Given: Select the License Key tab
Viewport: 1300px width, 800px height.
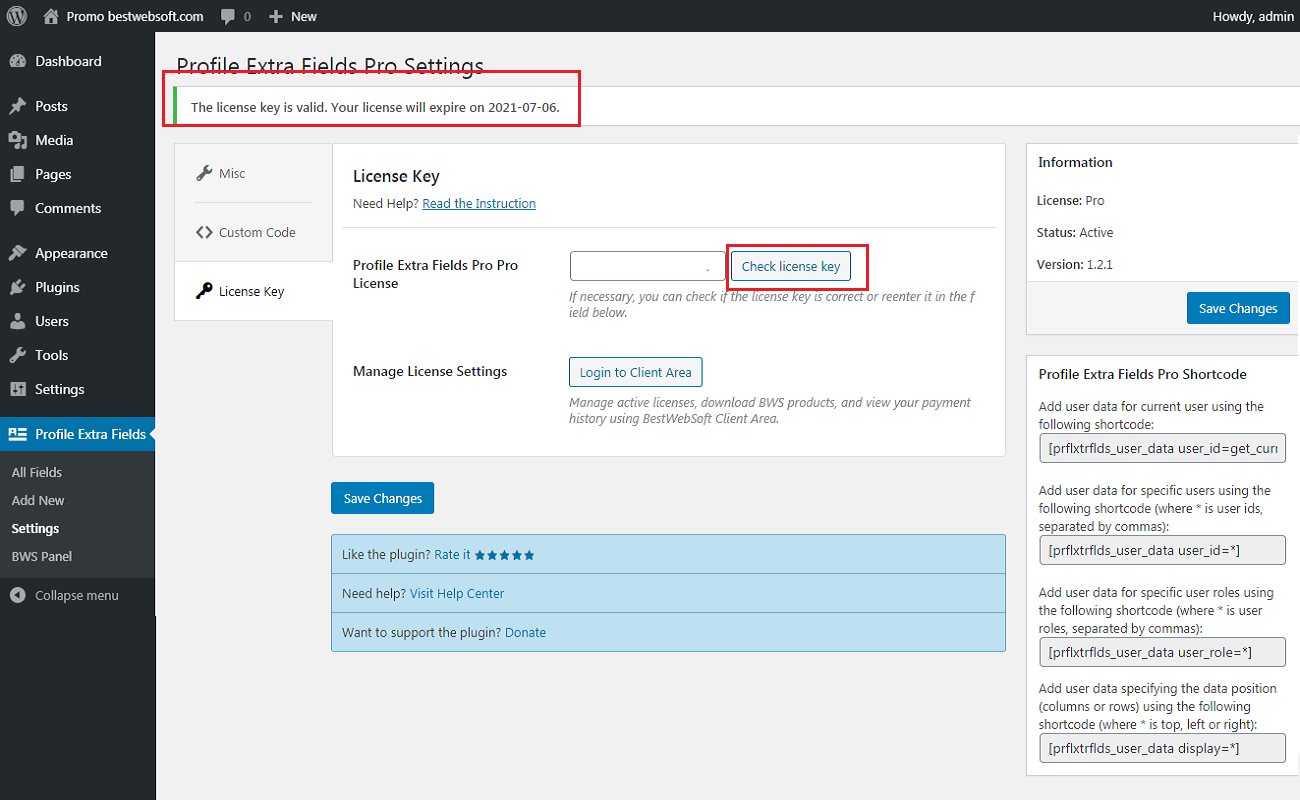Looking at the screenshot, I should click(253, 291).
